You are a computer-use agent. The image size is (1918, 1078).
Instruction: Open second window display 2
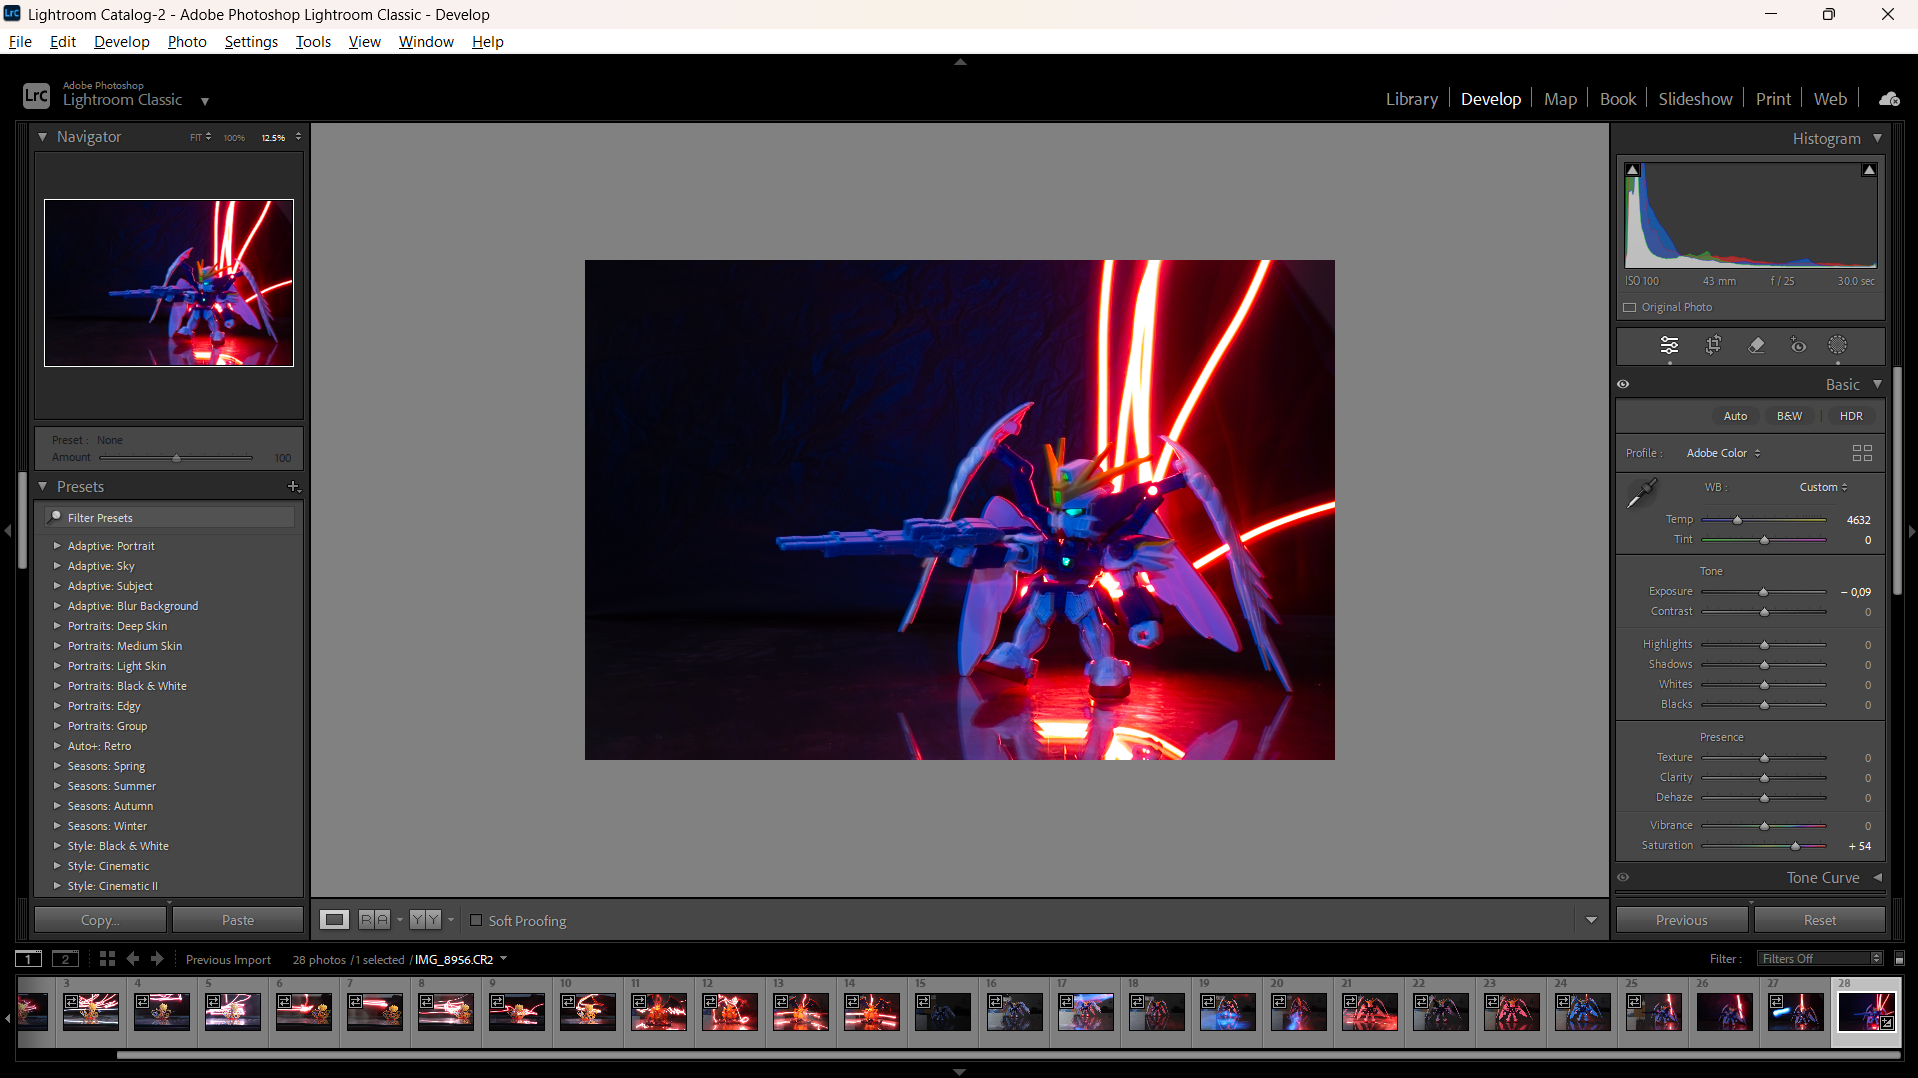click(x=65, y=959)
